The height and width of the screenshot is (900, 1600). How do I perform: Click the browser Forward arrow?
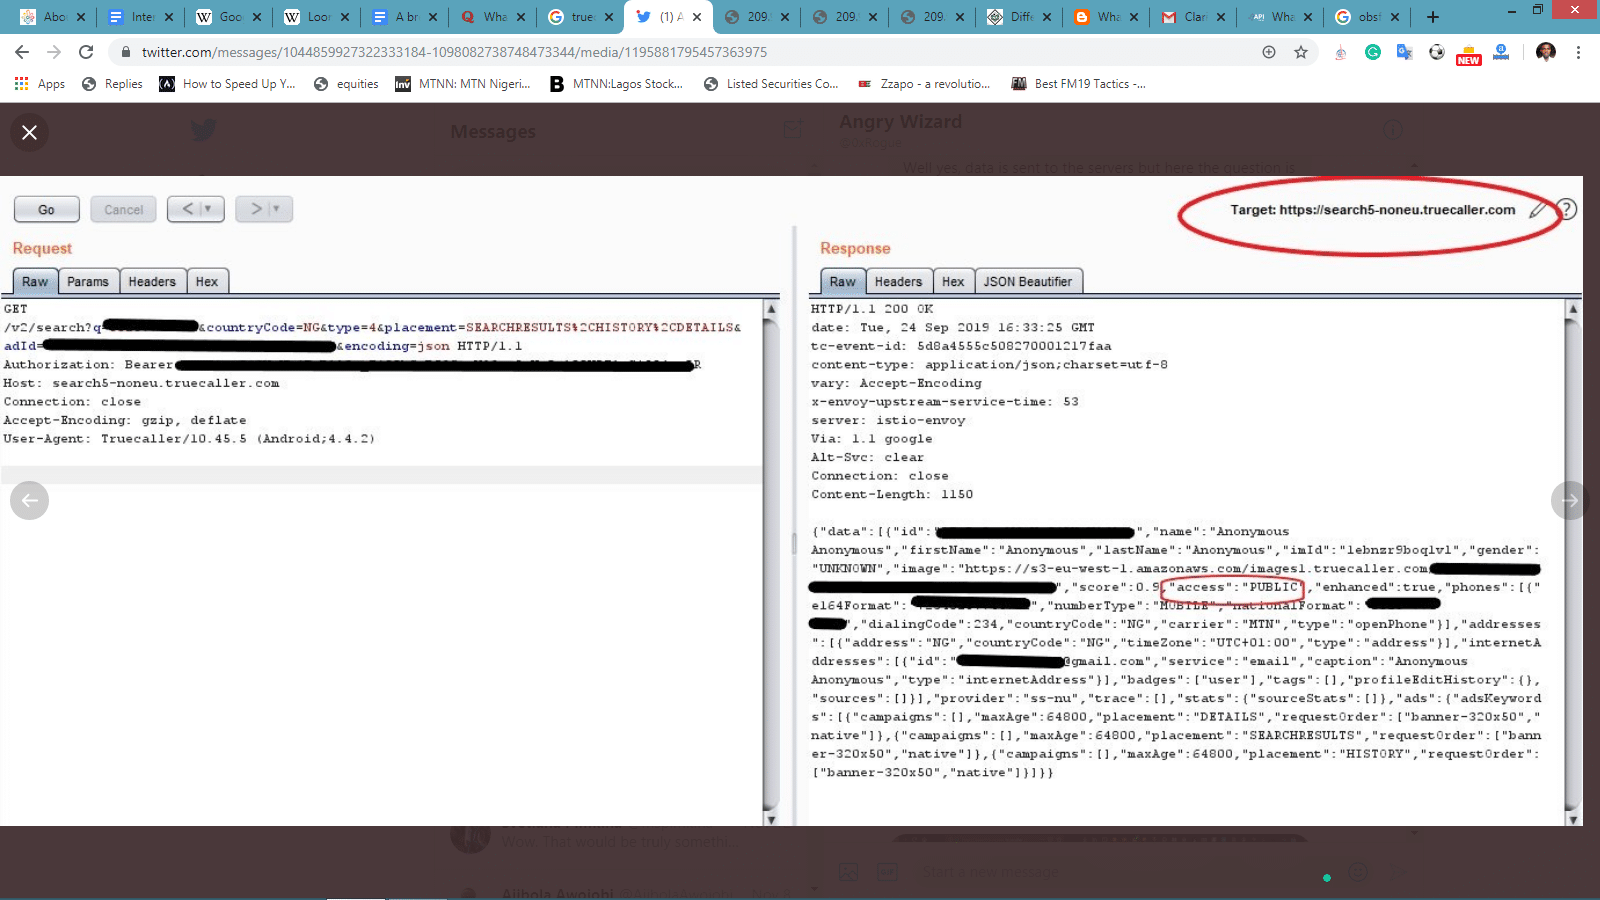pos(54,52)
